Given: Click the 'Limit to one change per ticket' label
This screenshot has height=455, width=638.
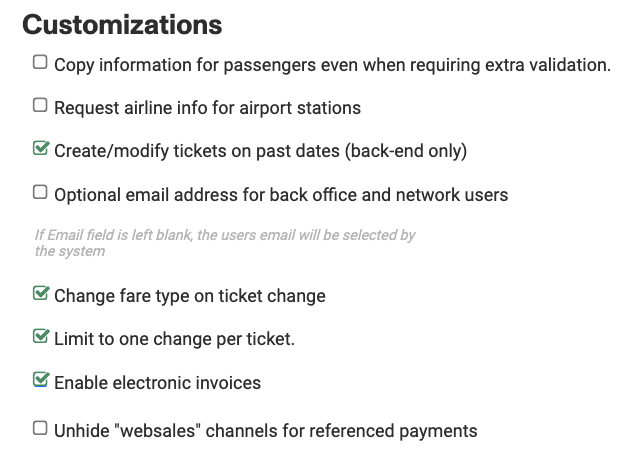Looking at the screenshot, I should [174, 339].
